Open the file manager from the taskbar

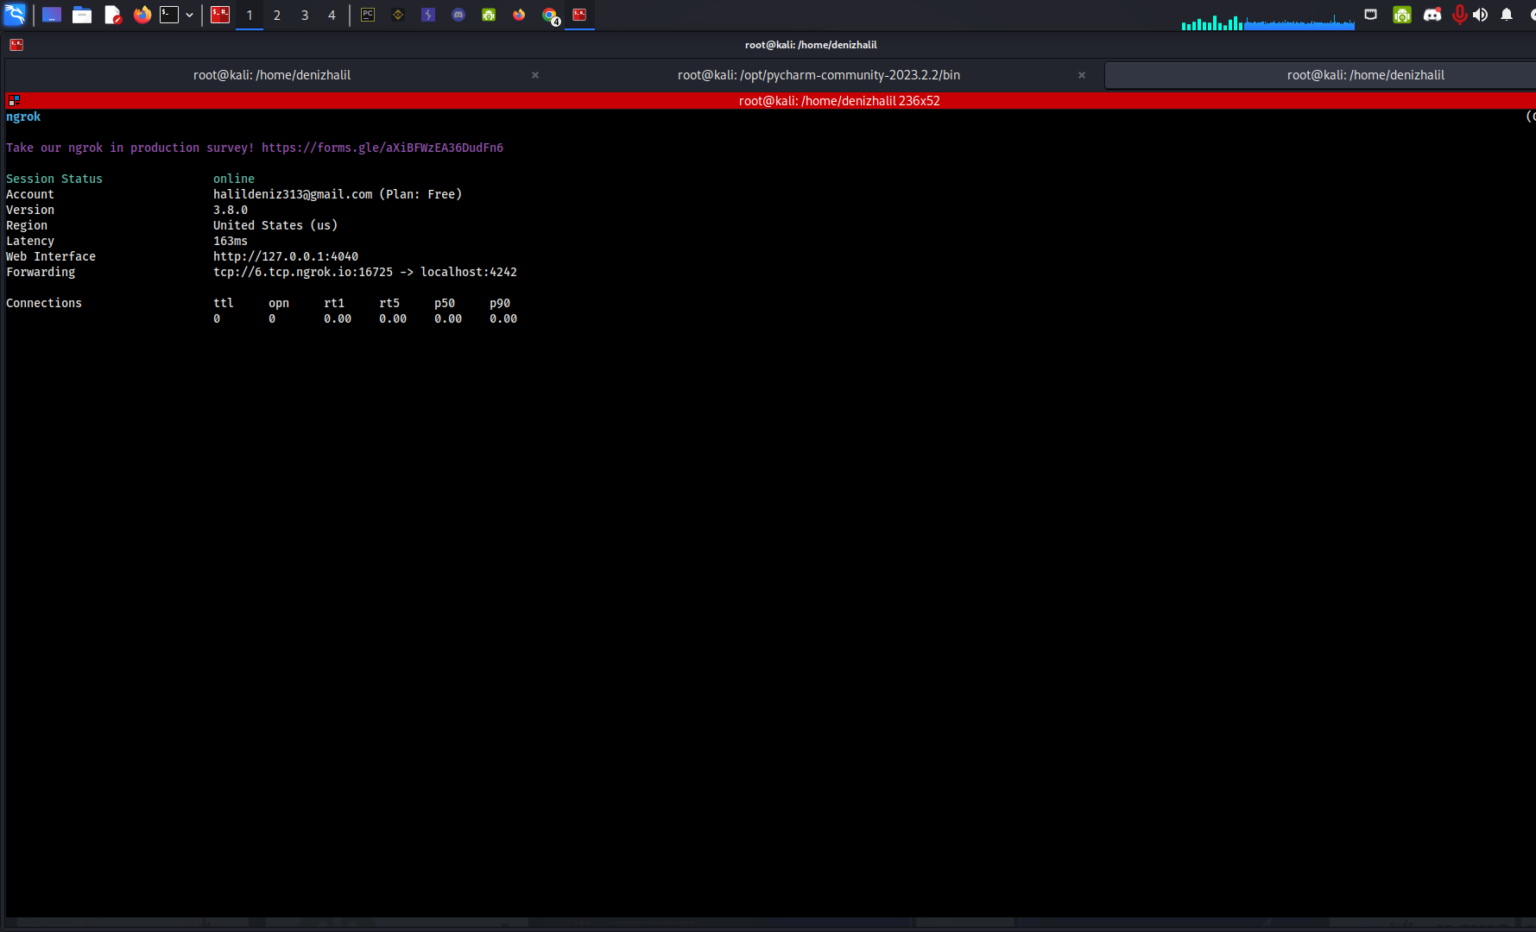pyautogui.click(x=82, y=15)
